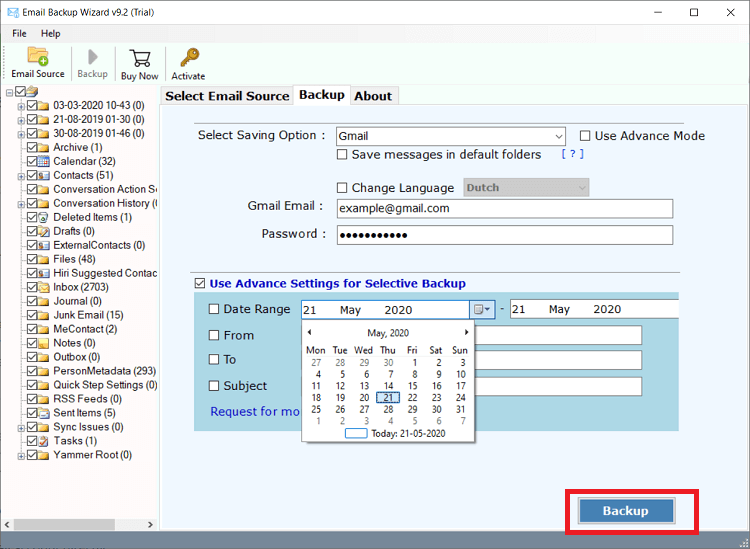The image size is (750, 549).
Task: Expand the 03-03-2020 10-43 folder
Action: (21, 106)
